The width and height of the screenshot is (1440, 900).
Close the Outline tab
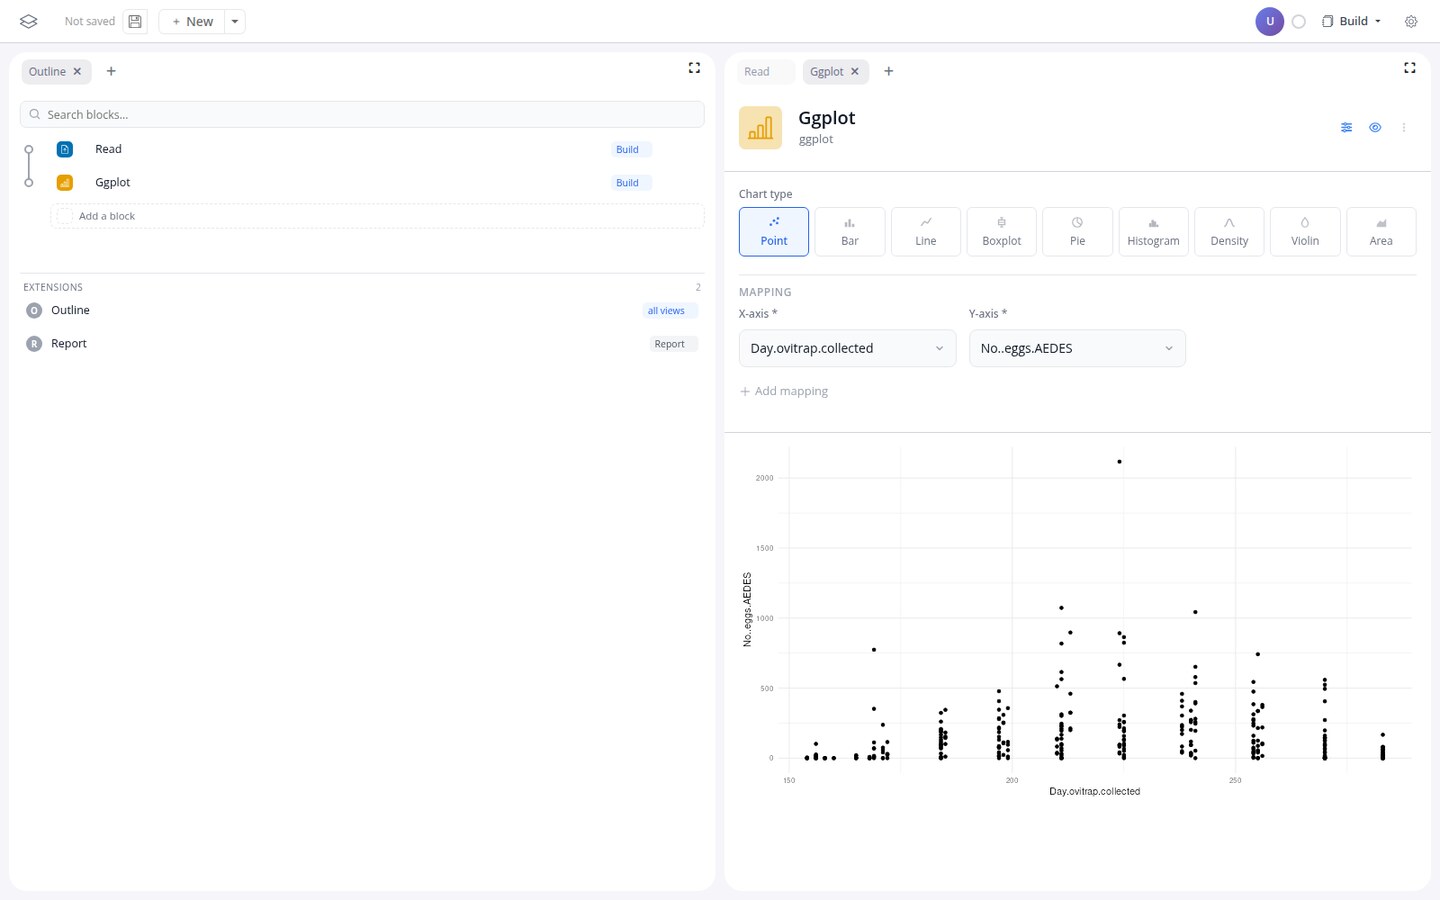pos(77,71)
